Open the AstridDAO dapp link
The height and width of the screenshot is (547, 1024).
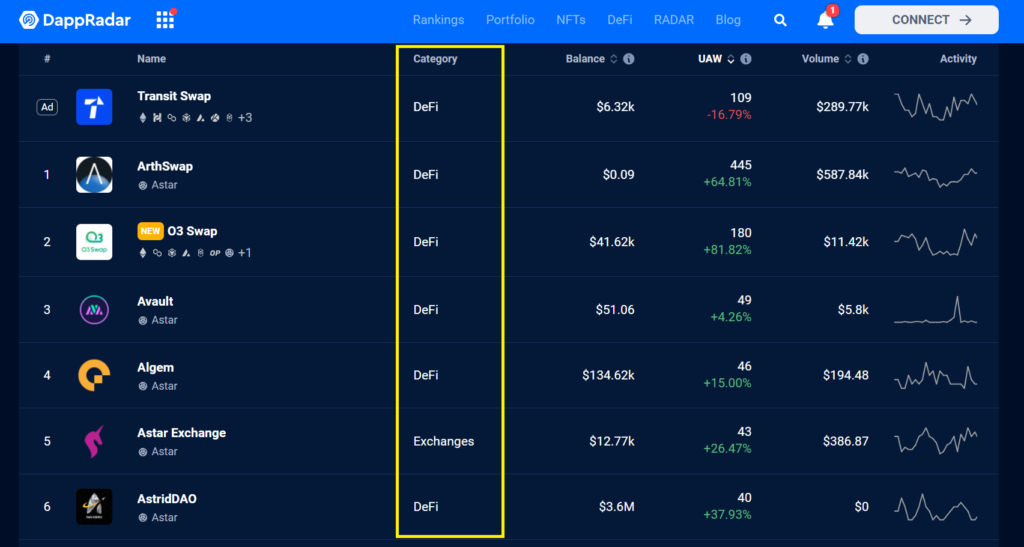tap(167, 499)
